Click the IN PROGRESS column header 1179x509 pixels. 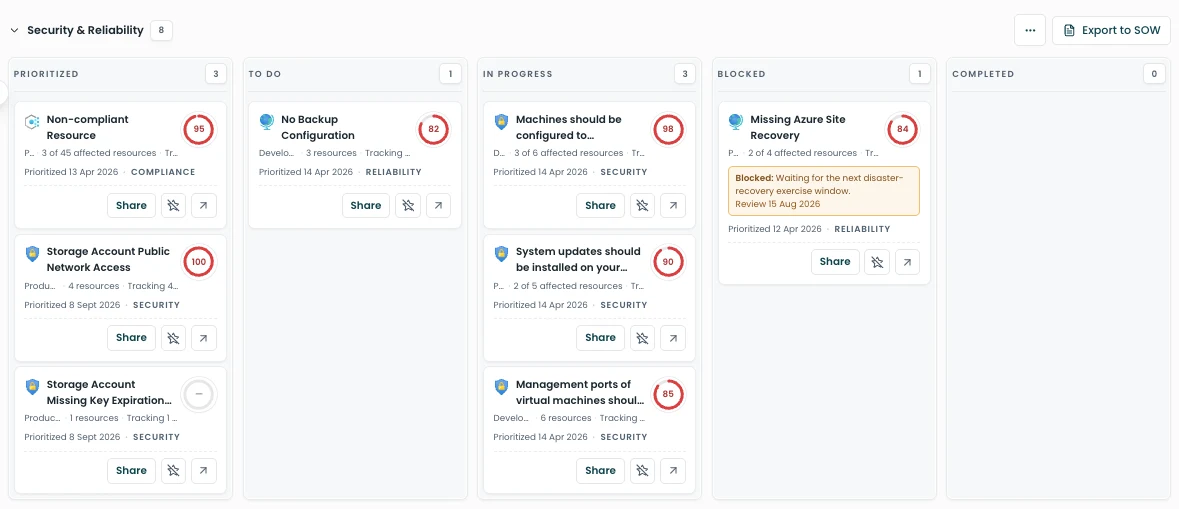click(x=517, y=74)
